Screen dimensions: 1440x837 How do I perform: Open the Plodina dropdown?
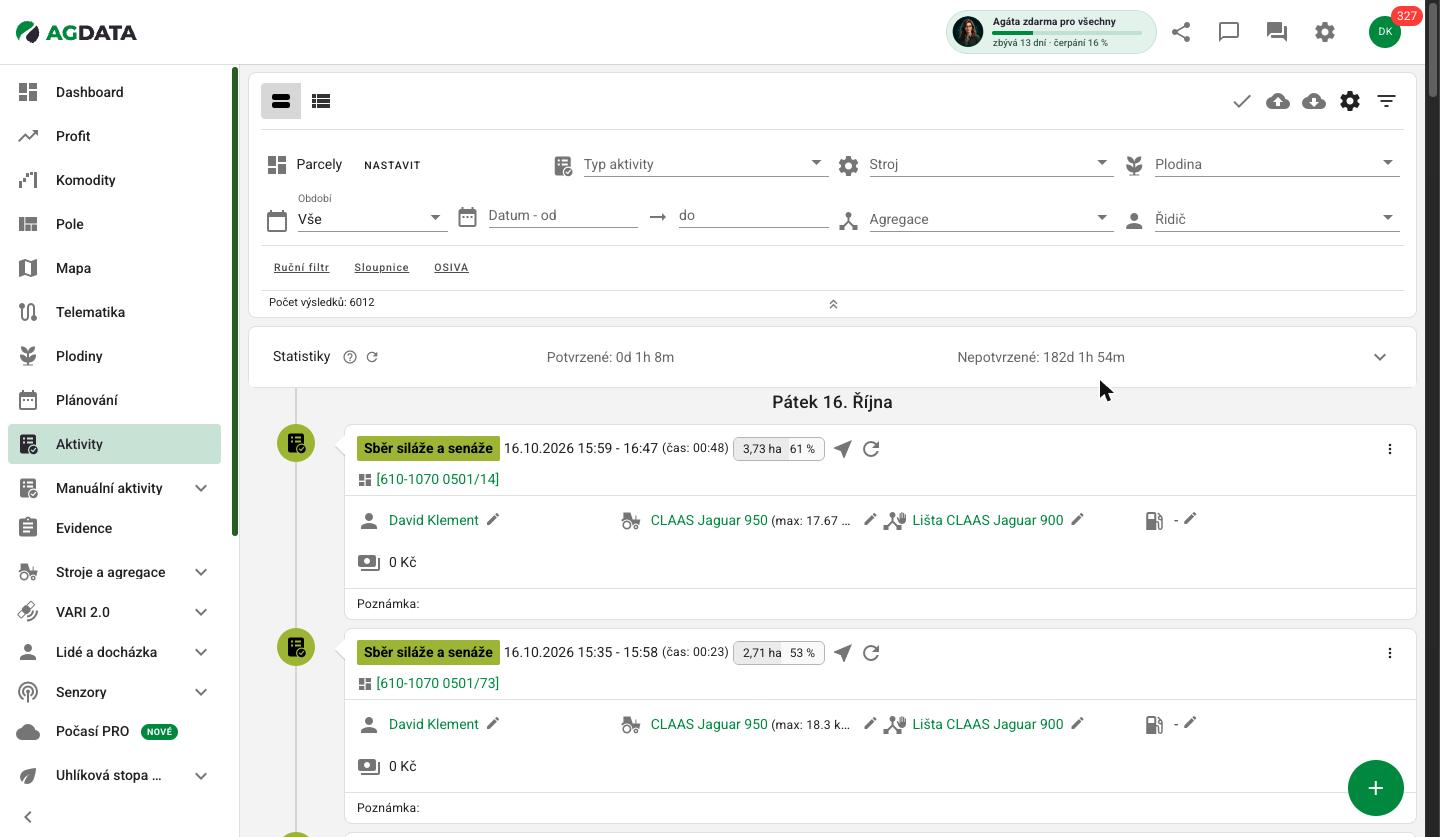coord(1277,164)
